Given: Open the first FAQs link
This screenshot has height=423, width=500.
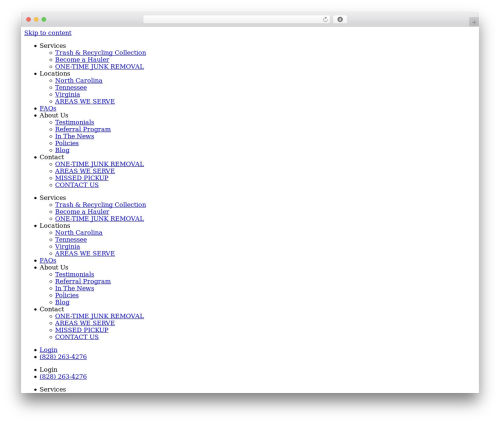Looking at the screenshot, I should tap(48, 109).
